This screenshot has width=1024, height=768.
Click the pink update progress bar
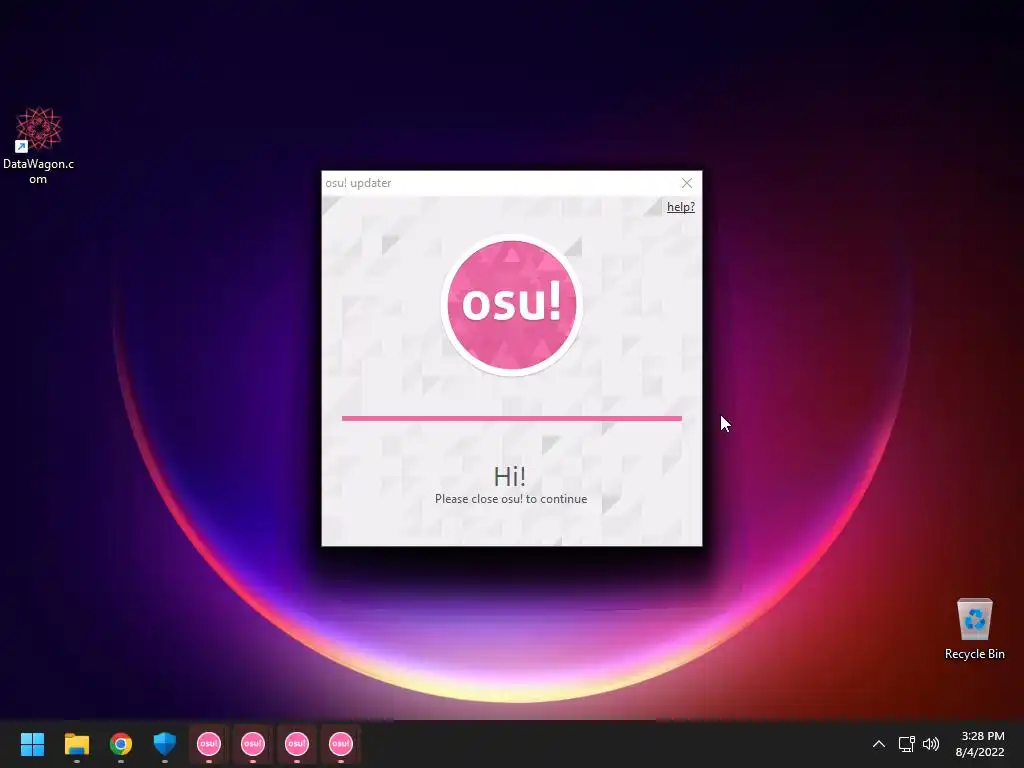(x=511, y=418)
